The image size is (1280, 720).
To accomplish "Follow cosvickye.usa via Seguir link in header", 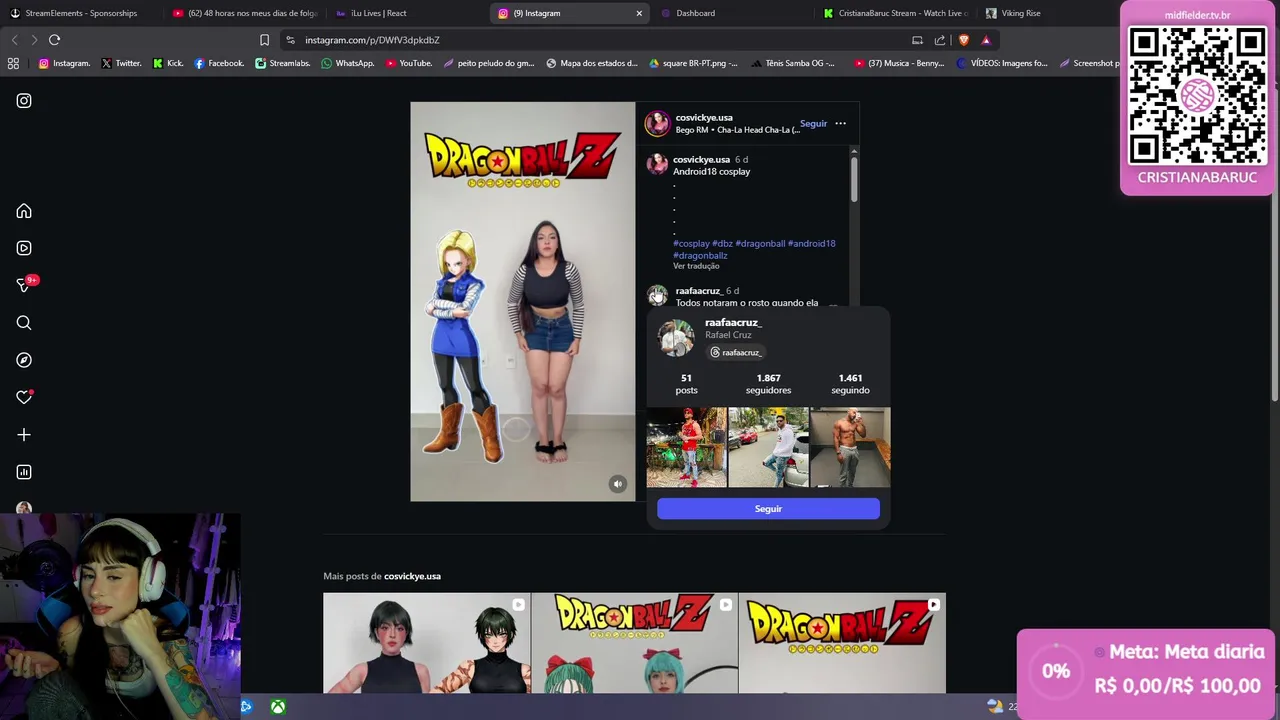I will [813, 124].
